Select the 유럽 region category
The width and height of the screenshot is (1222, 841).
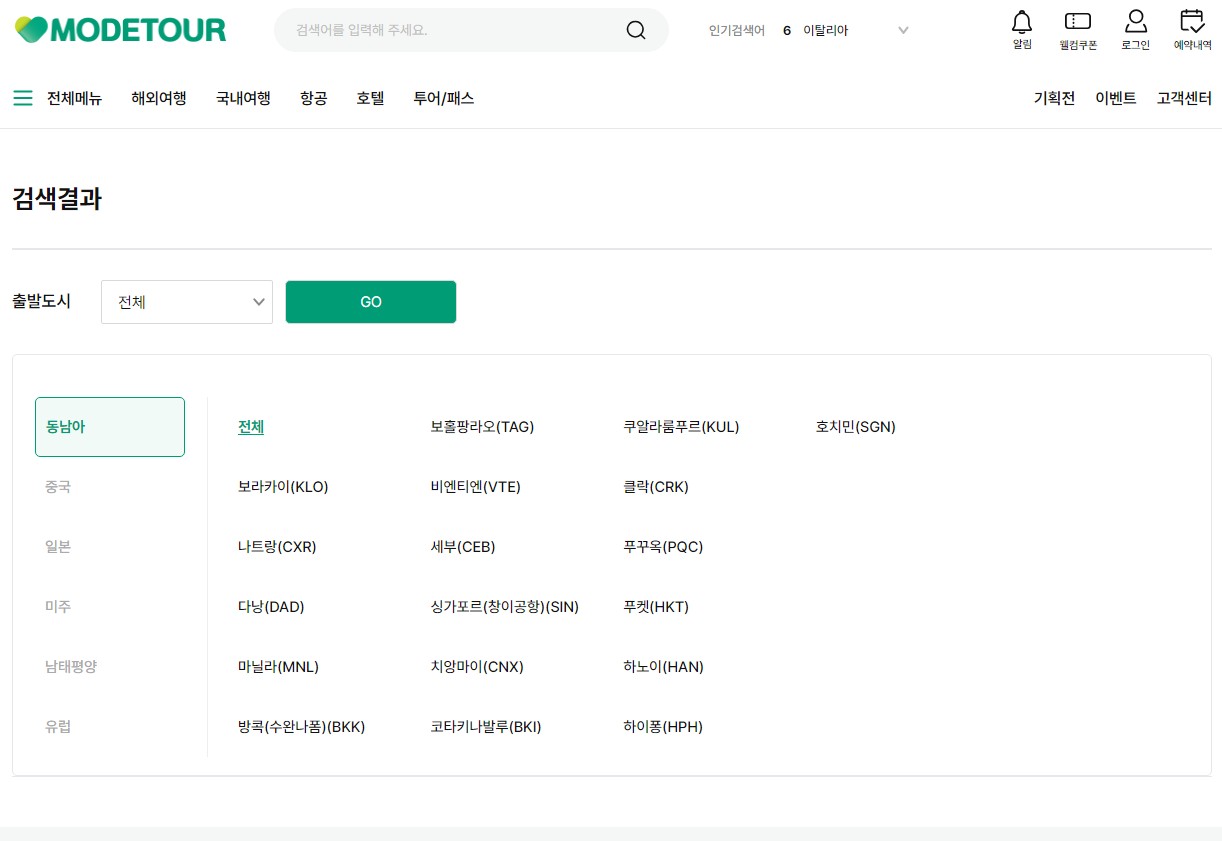coord(57,726)
